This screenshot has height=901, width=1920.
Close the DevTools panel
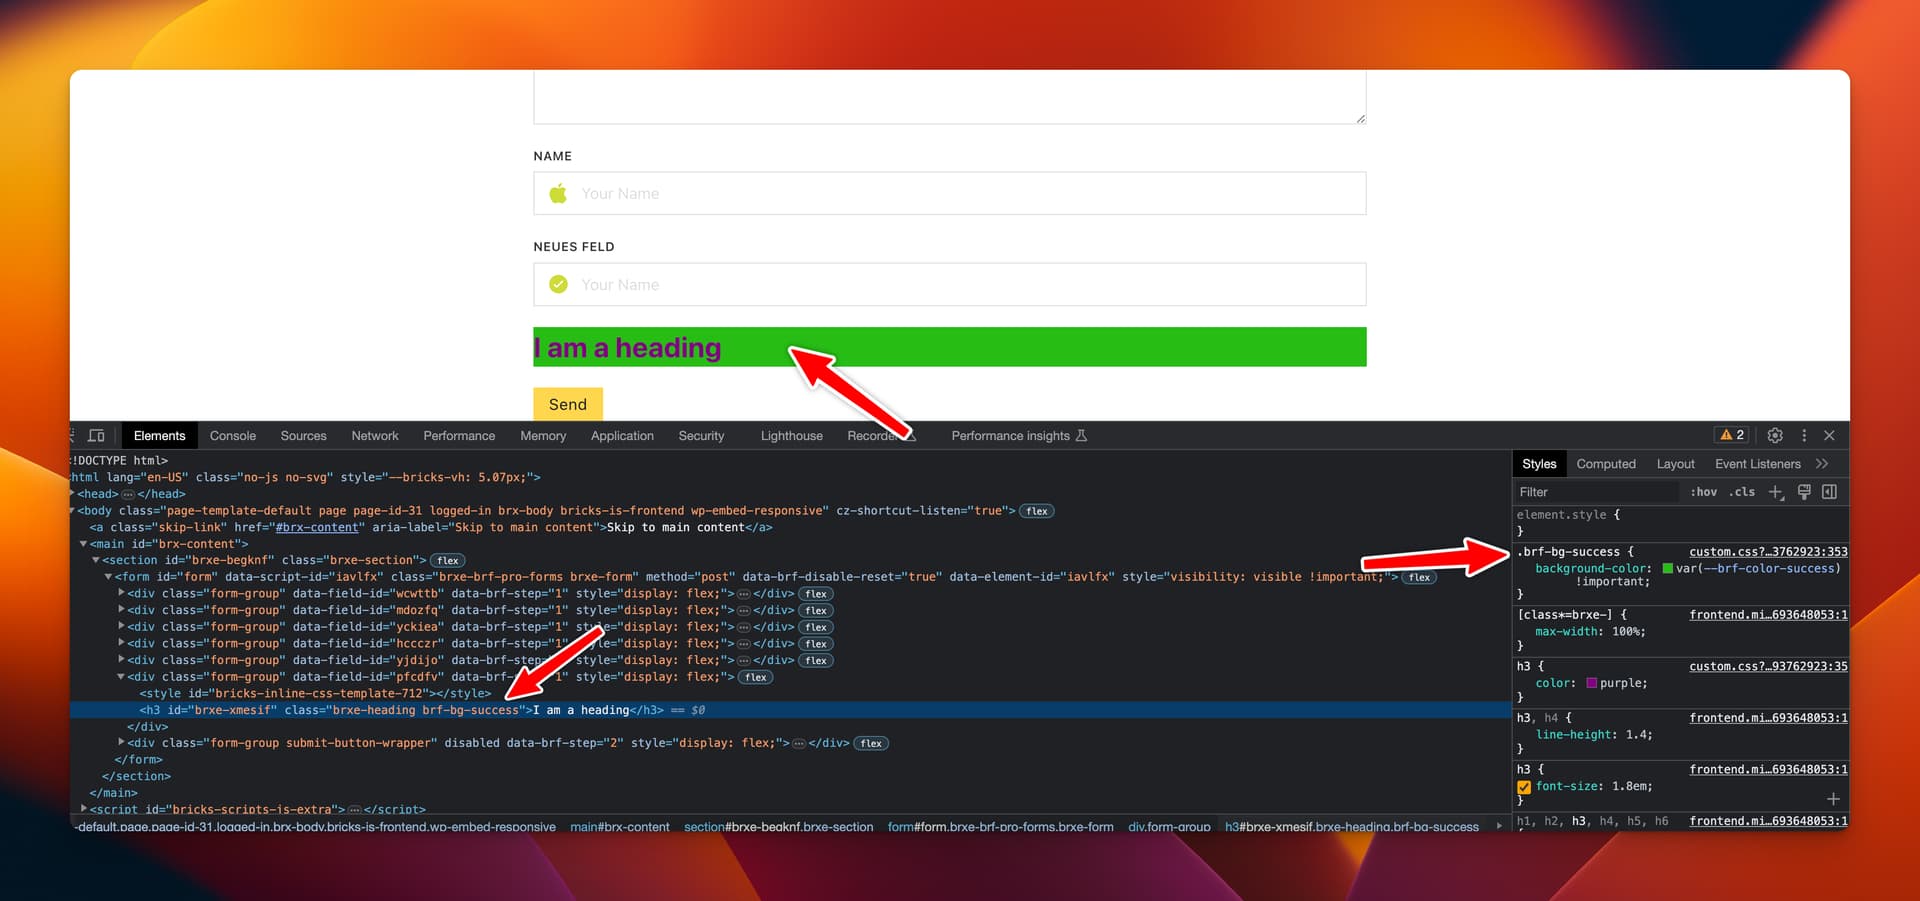(x=1829, y=436)
